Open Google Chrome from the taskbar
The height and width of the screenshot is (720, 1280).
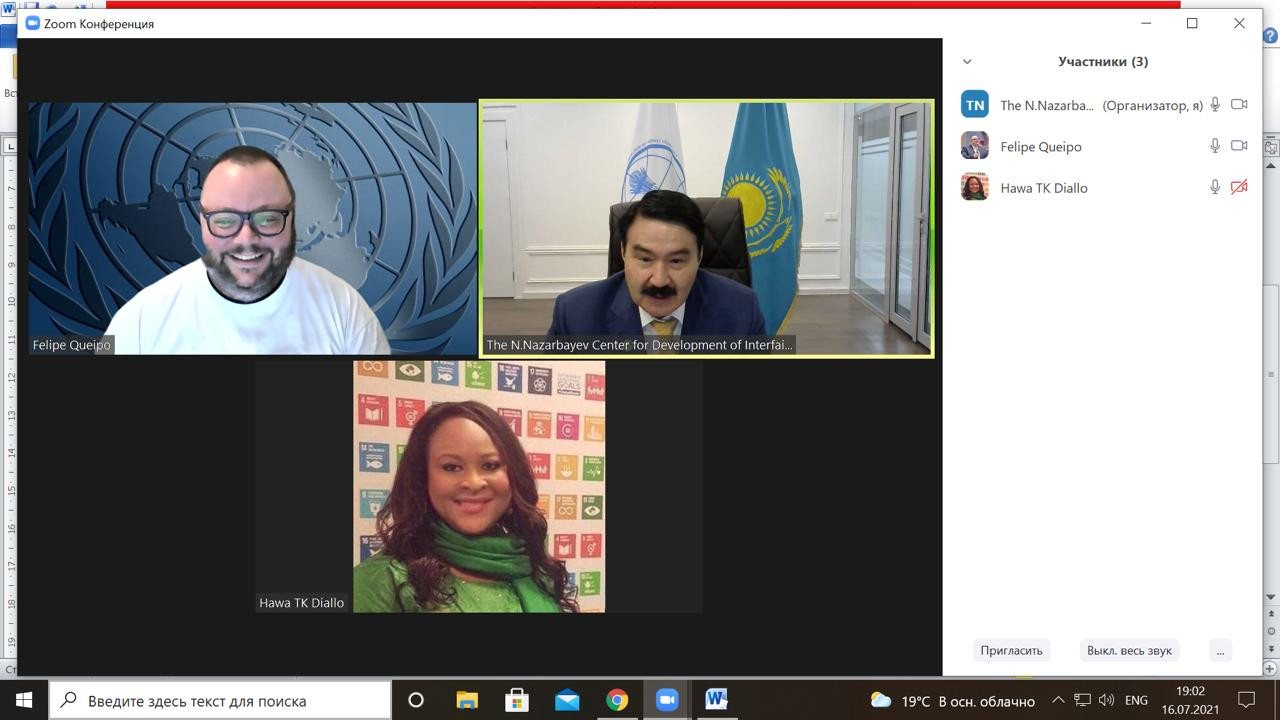click(x=617, y=700)
